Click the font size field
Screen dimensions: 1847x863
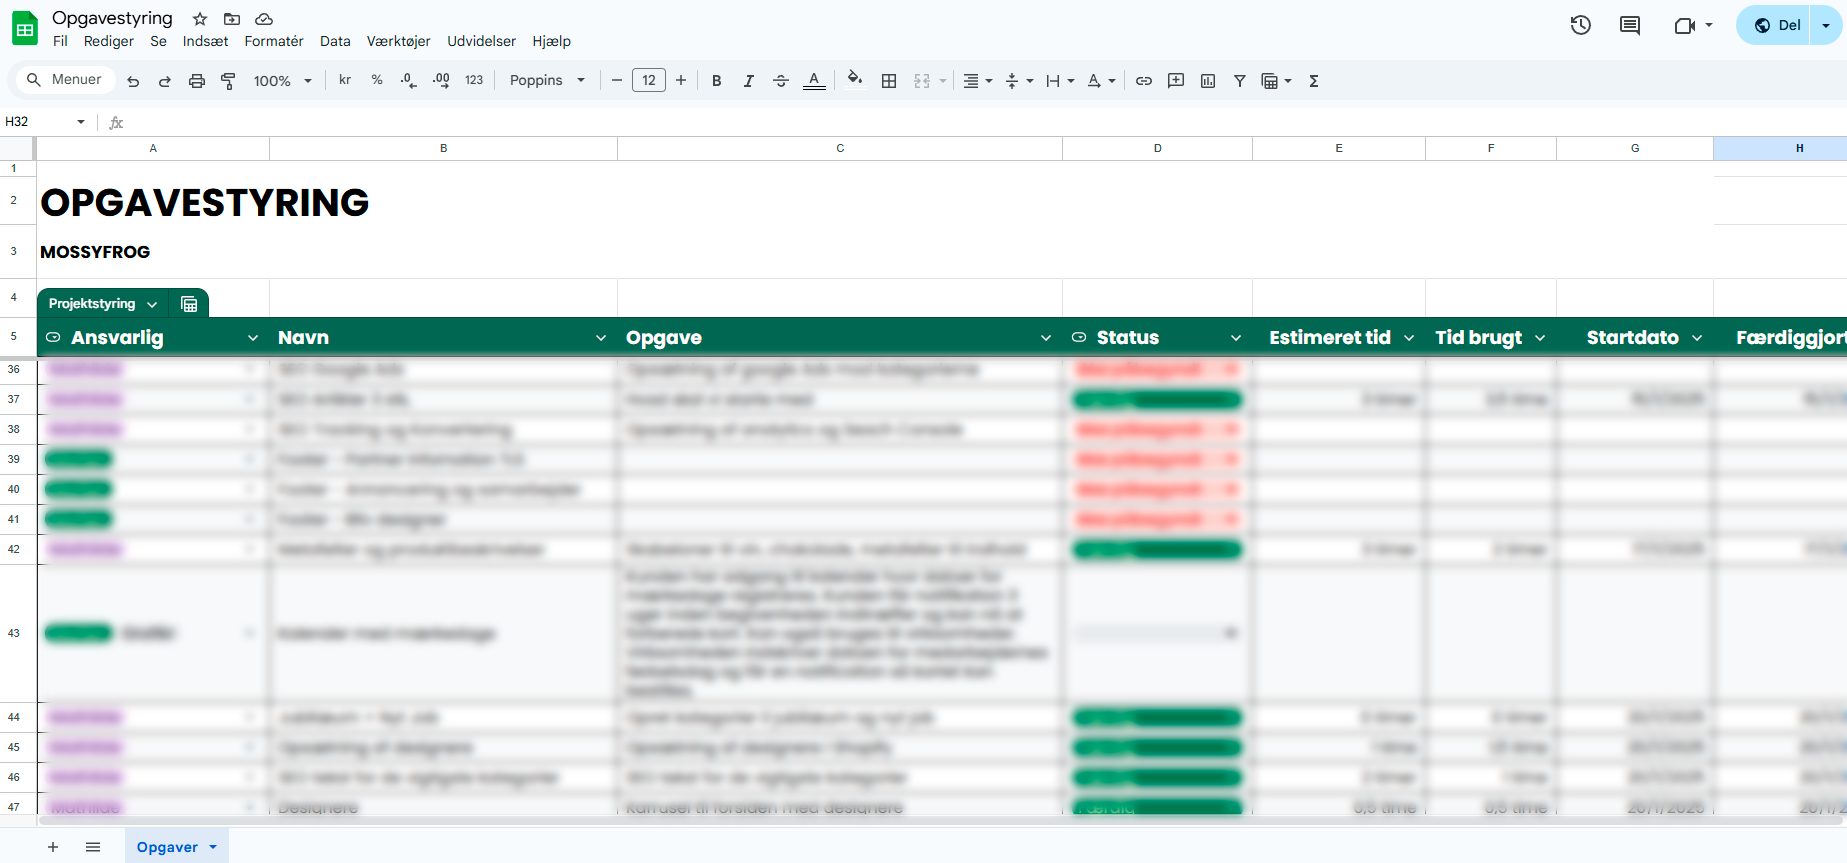point(649,80)
